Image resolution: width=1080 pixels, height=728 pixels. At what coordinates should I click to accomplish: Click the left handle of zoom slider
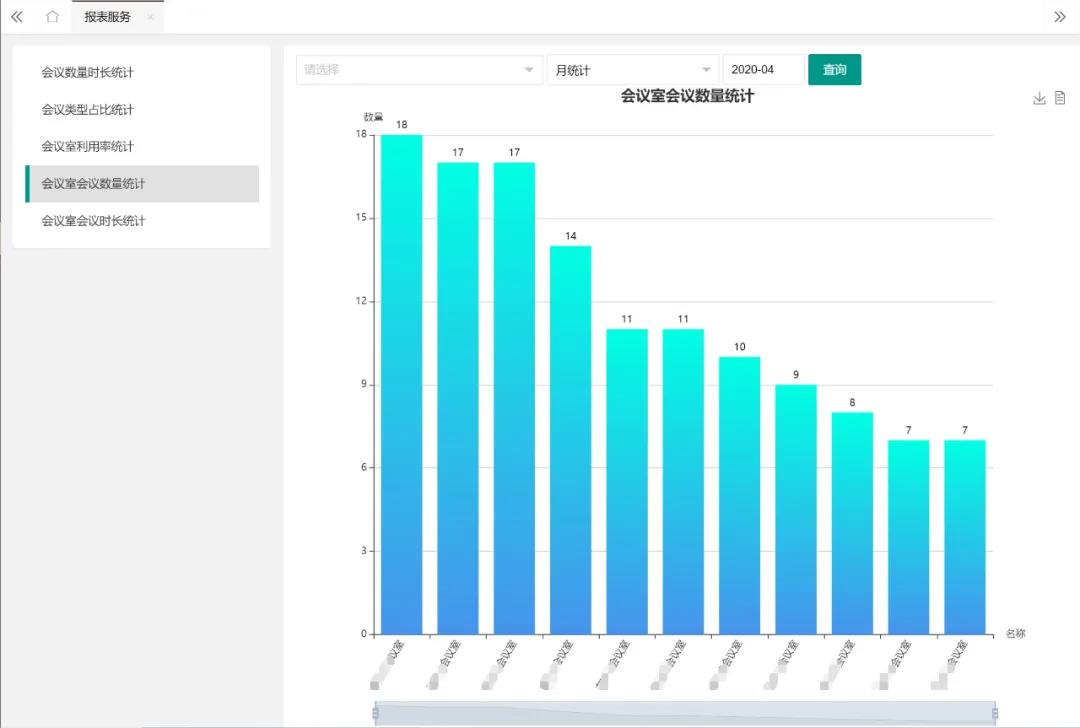coord(376,712)
